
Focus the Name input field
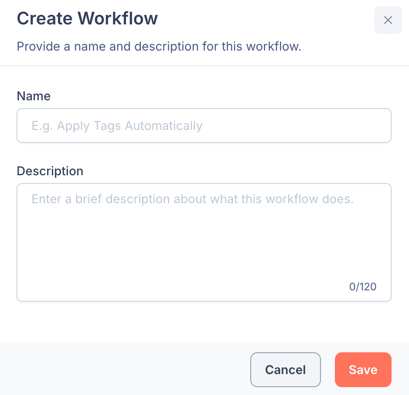(x=204, y=126)
